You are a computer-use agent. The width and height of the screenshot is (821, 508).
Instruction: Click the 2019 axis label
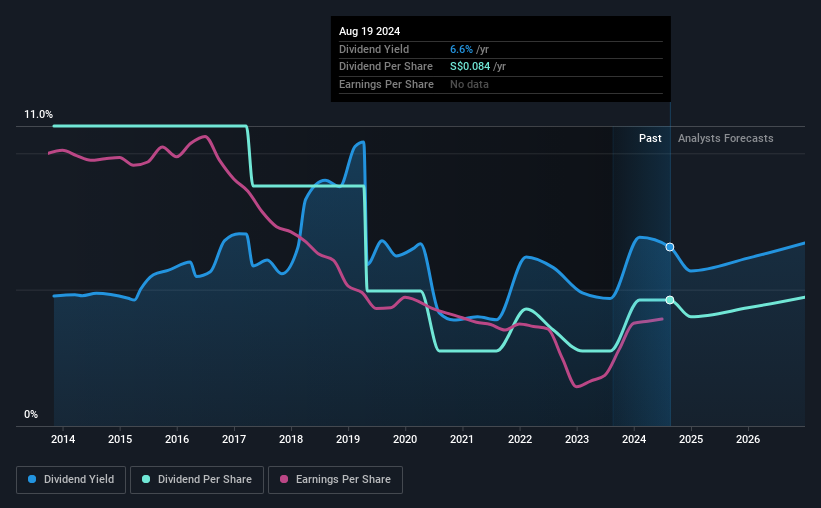click(x=348, y=439)
